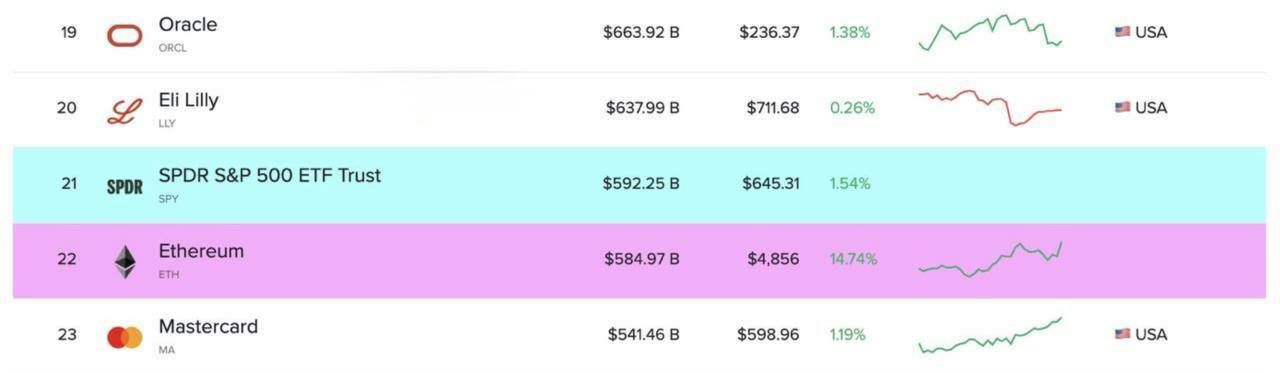
Task: Click Ethereum's green sparkline chart
Action: coord(990,259)
